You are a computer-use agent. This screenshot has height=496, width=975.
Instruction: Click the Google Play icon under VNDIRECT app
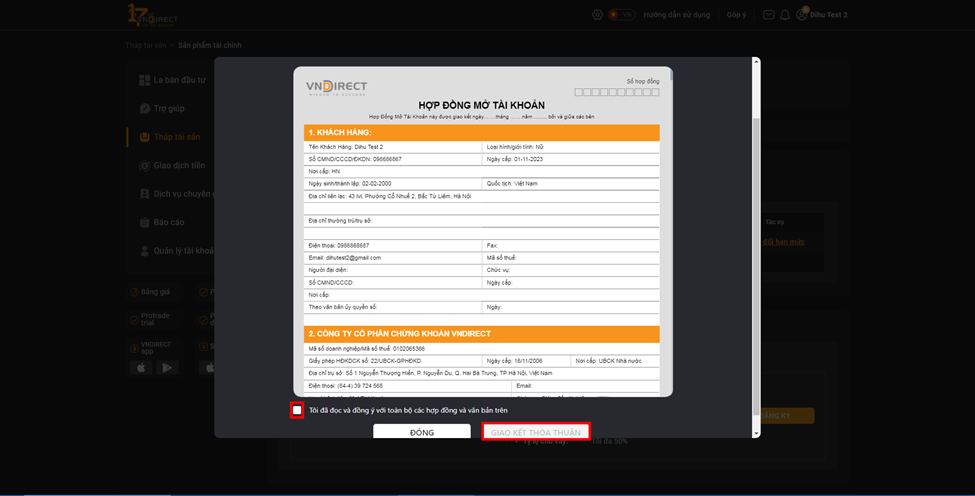(167, 367)
